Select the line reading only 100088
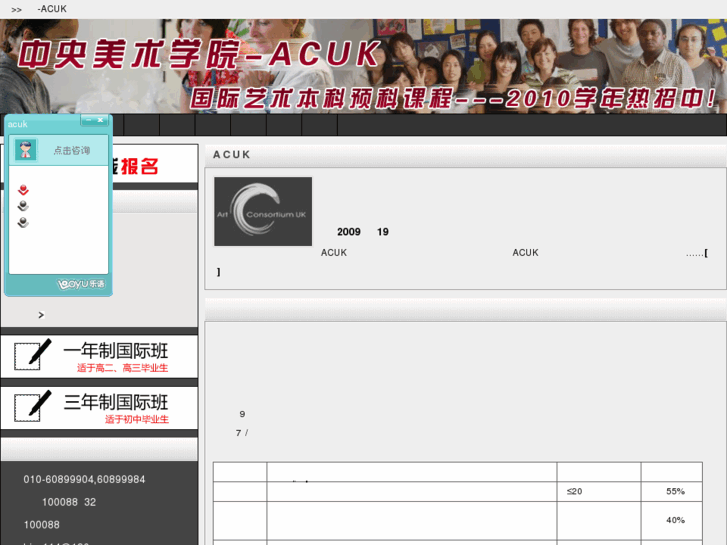This screenshot has height=545, width=727. coord(42,525)
